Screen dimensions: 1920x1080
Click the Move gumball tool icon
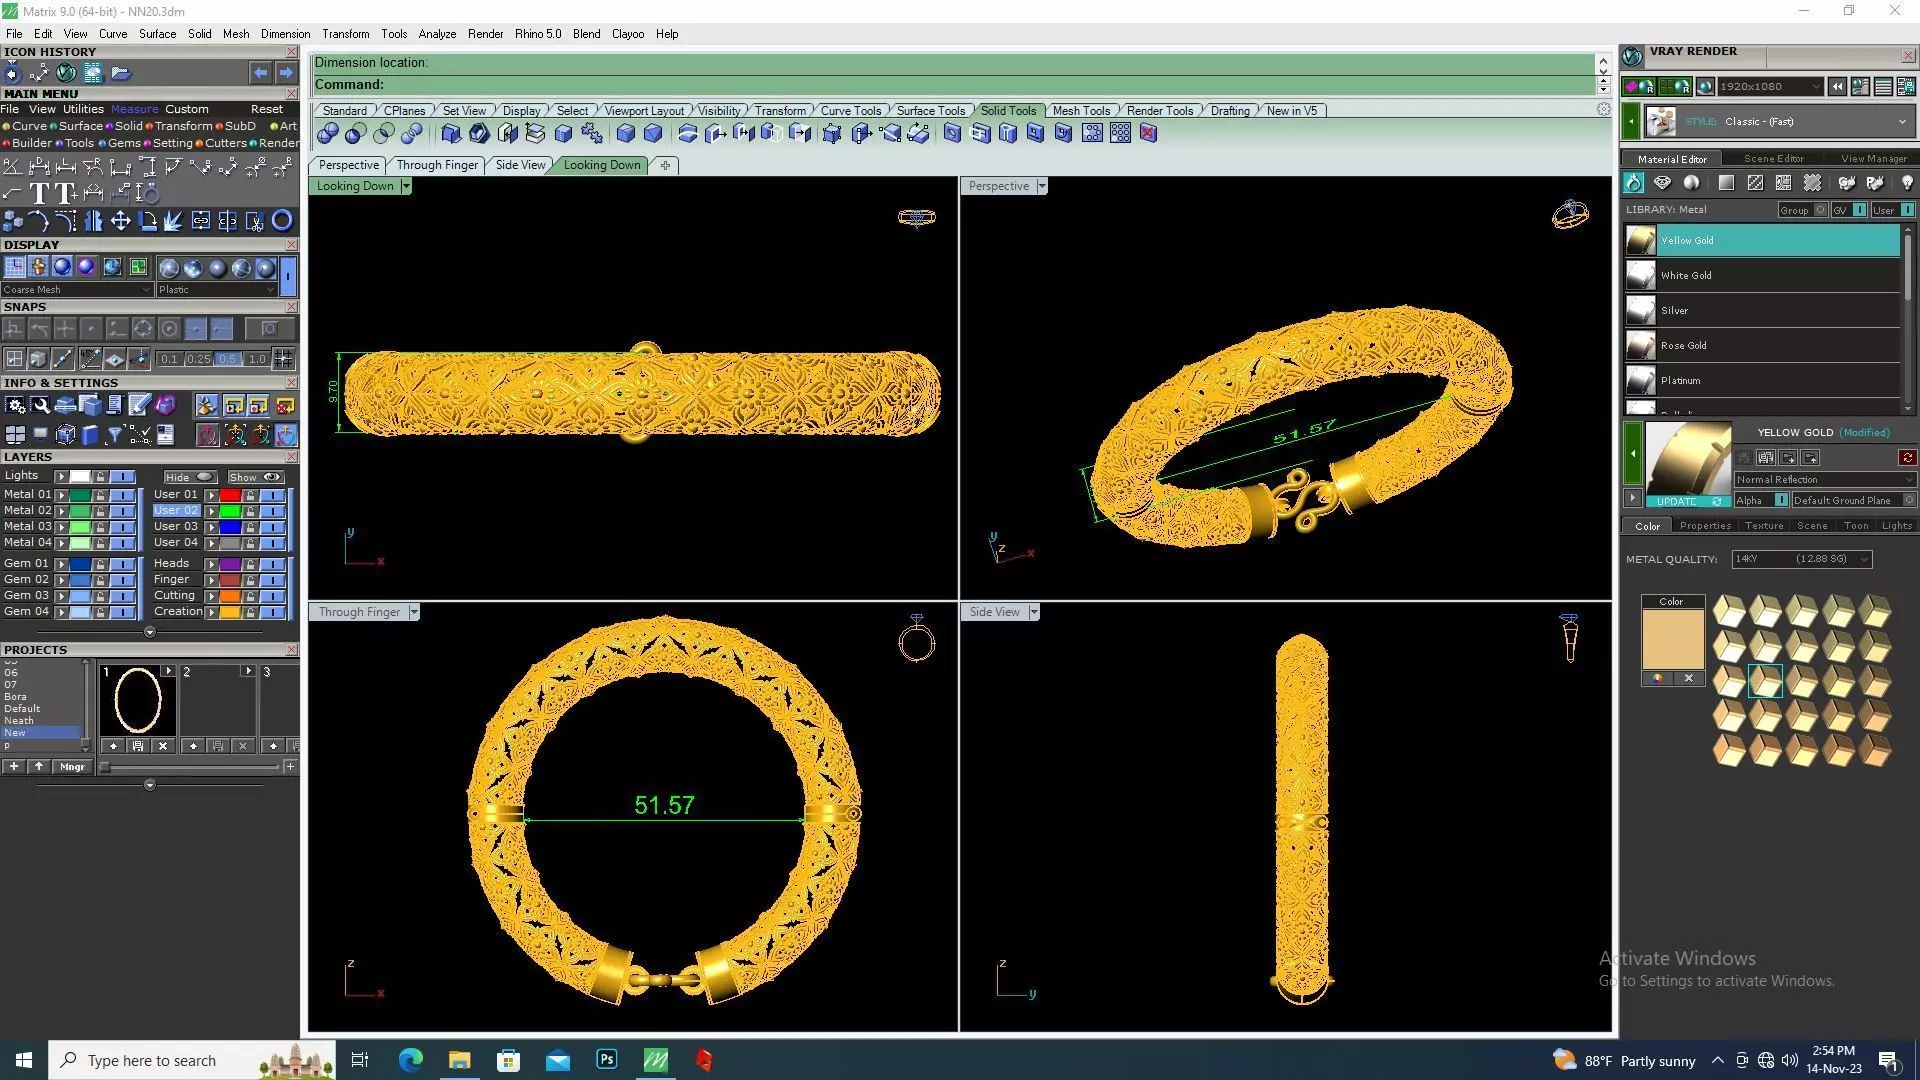coord(120,221)
